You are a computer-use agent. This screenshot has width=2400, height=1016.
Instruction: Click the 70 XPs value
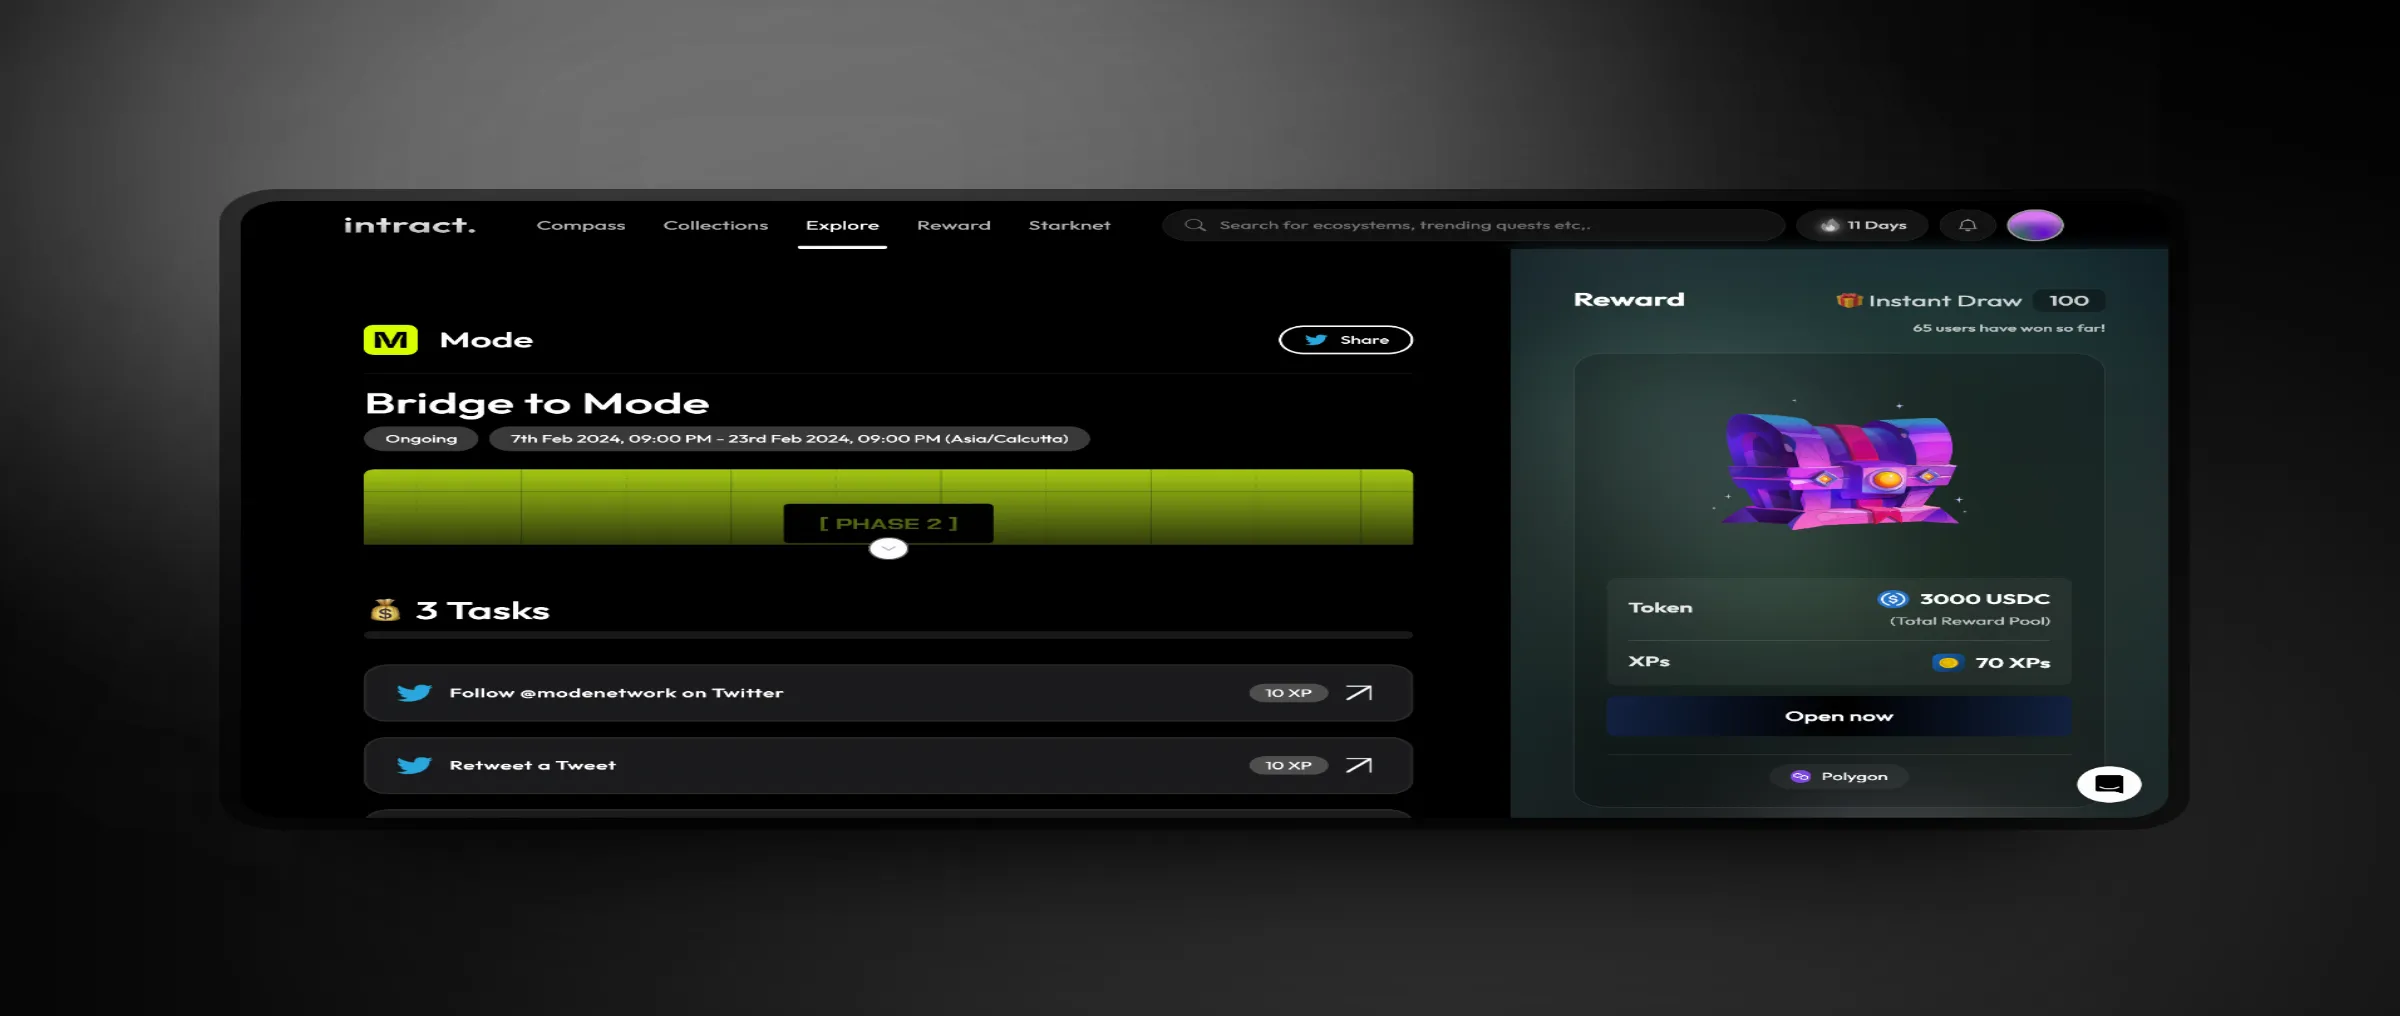(x=2012, y=662)
